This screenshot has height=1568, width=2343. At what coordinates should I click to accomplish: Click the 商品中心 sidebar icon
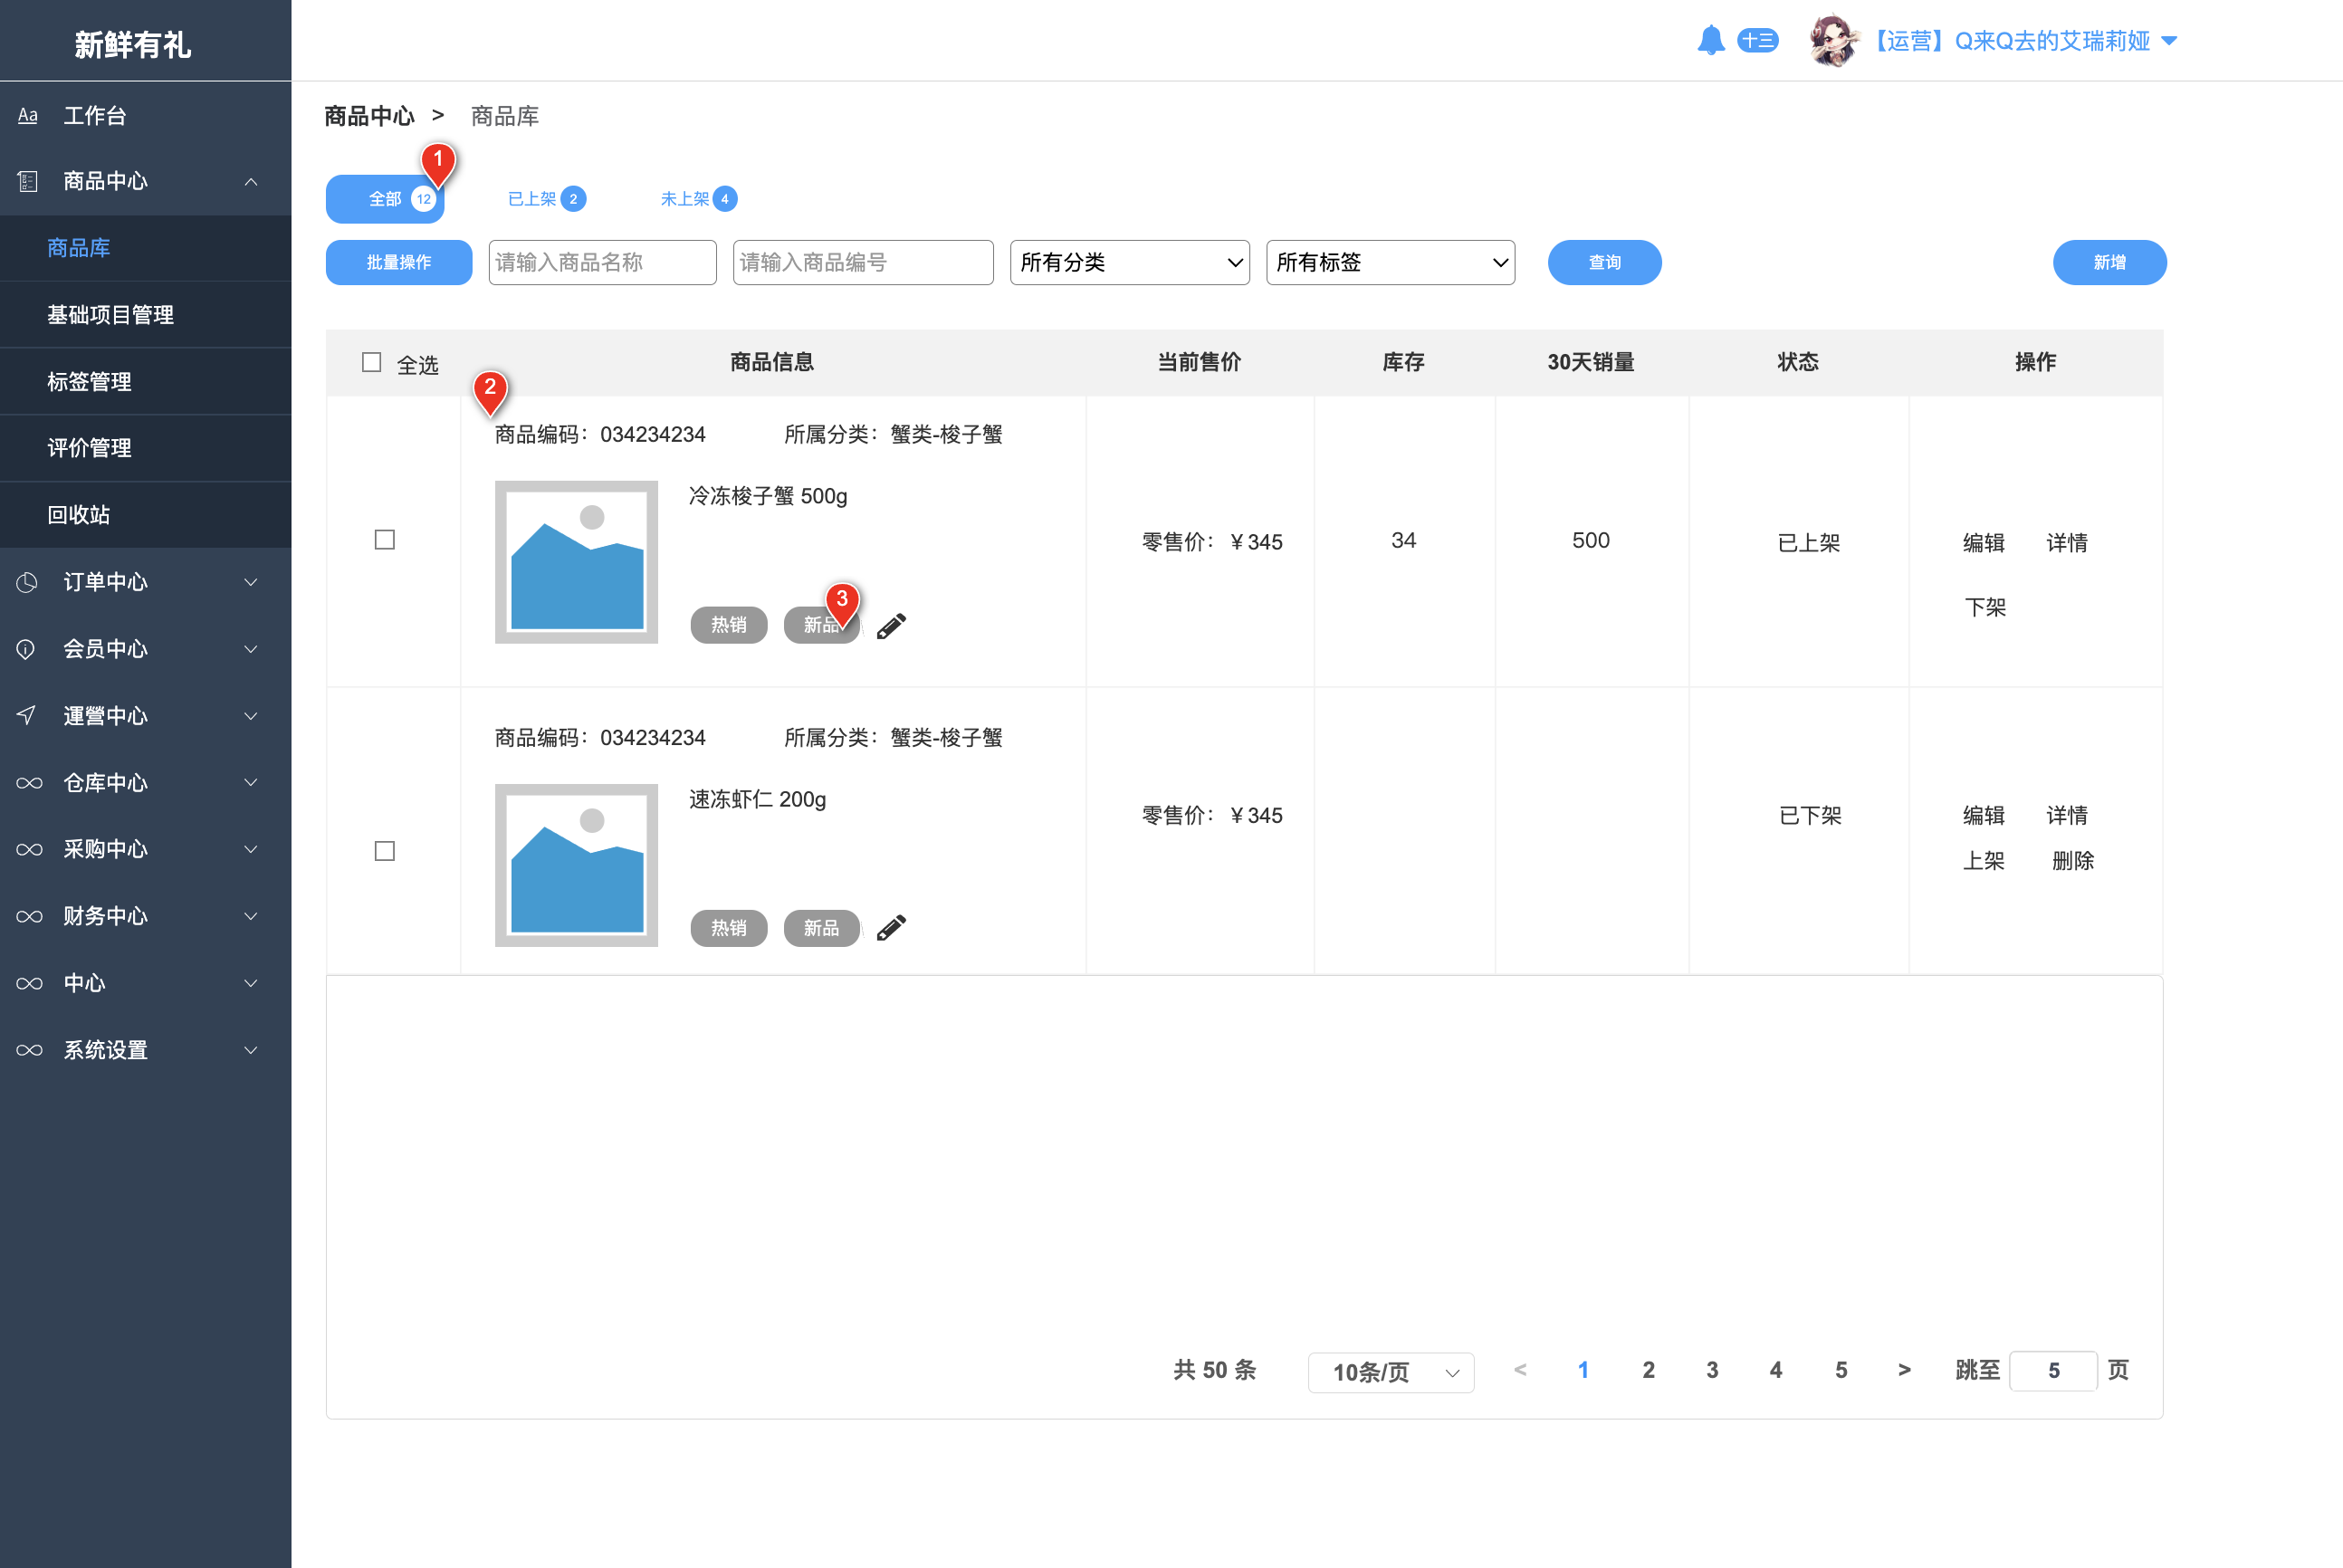coord(28,181)
